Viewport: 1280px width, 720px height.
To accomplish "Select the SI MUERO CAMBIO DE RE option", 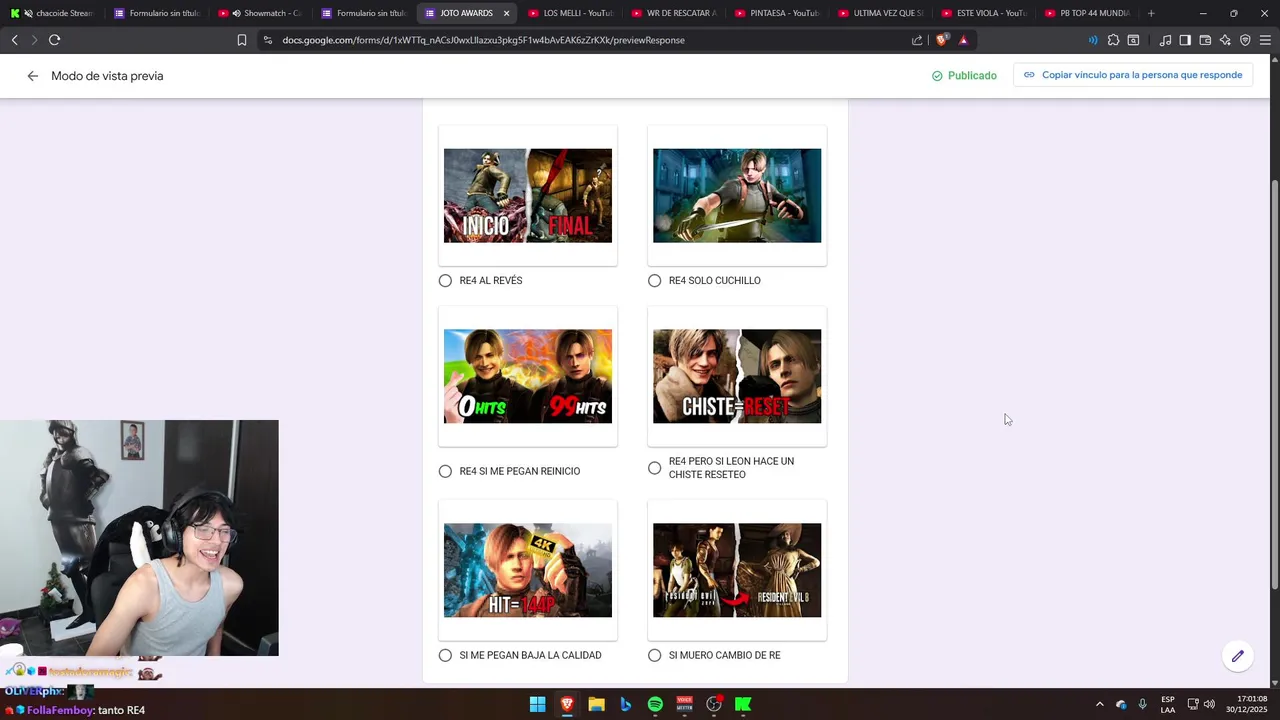I will tap(655, 655).
